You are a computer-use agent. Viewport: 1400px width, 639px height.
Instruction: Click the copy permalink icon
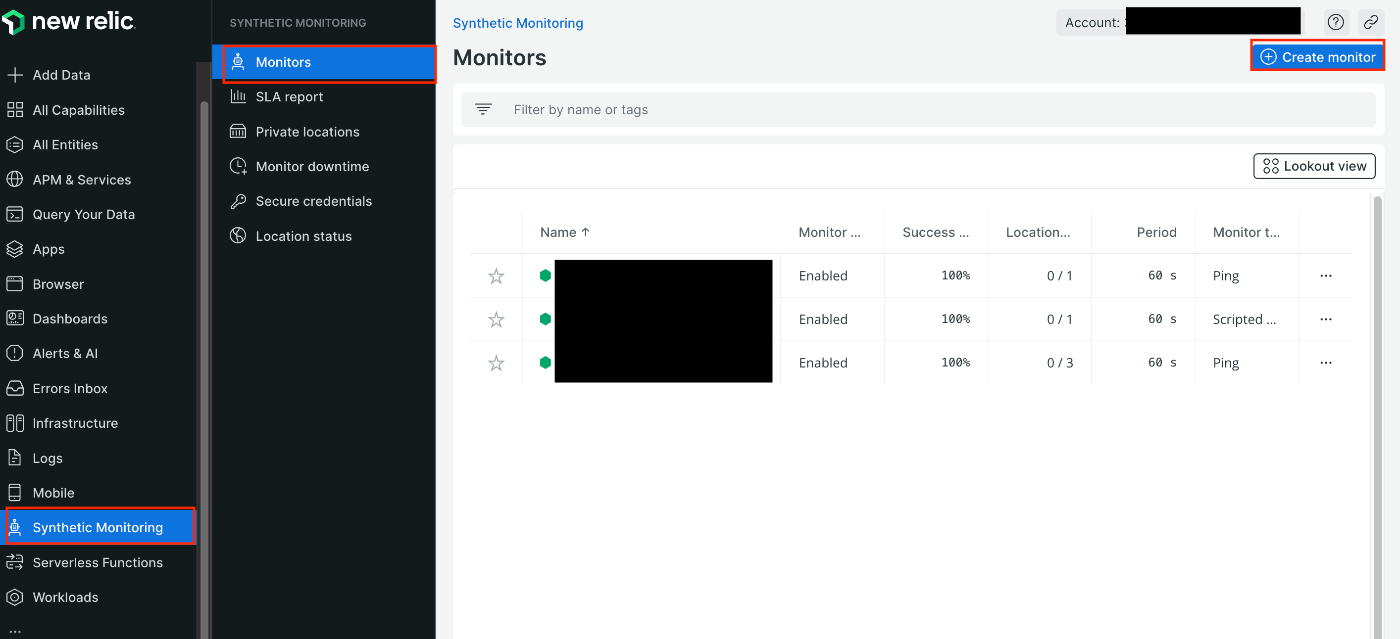(1370, 22)
